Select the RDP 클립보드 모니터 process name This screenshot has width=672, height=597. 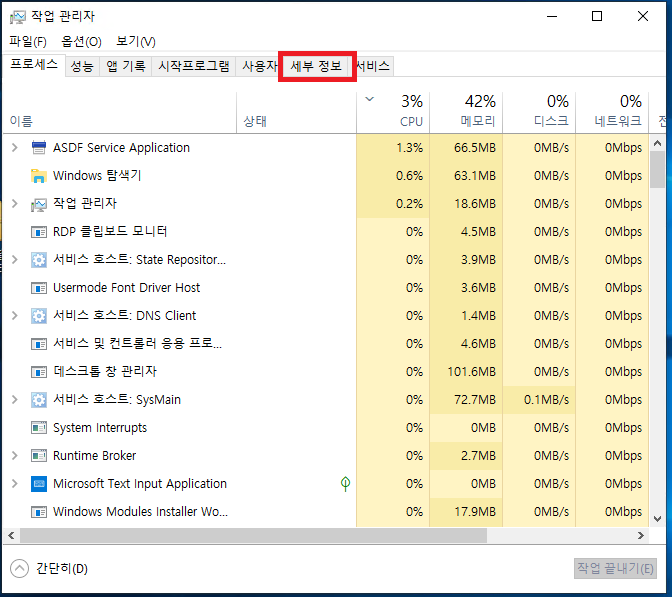tap(110, 231)
